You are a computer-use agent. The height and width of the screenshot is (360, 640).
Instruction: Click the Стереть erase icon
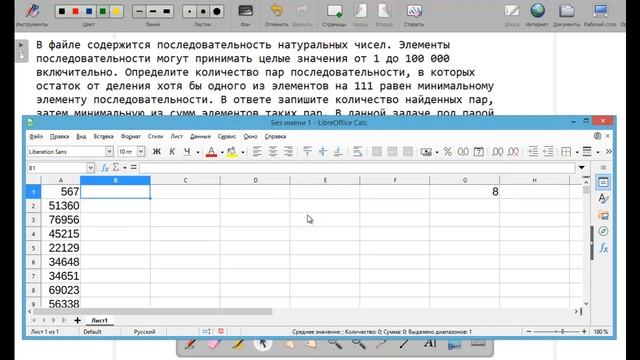[x=414, y=11]
